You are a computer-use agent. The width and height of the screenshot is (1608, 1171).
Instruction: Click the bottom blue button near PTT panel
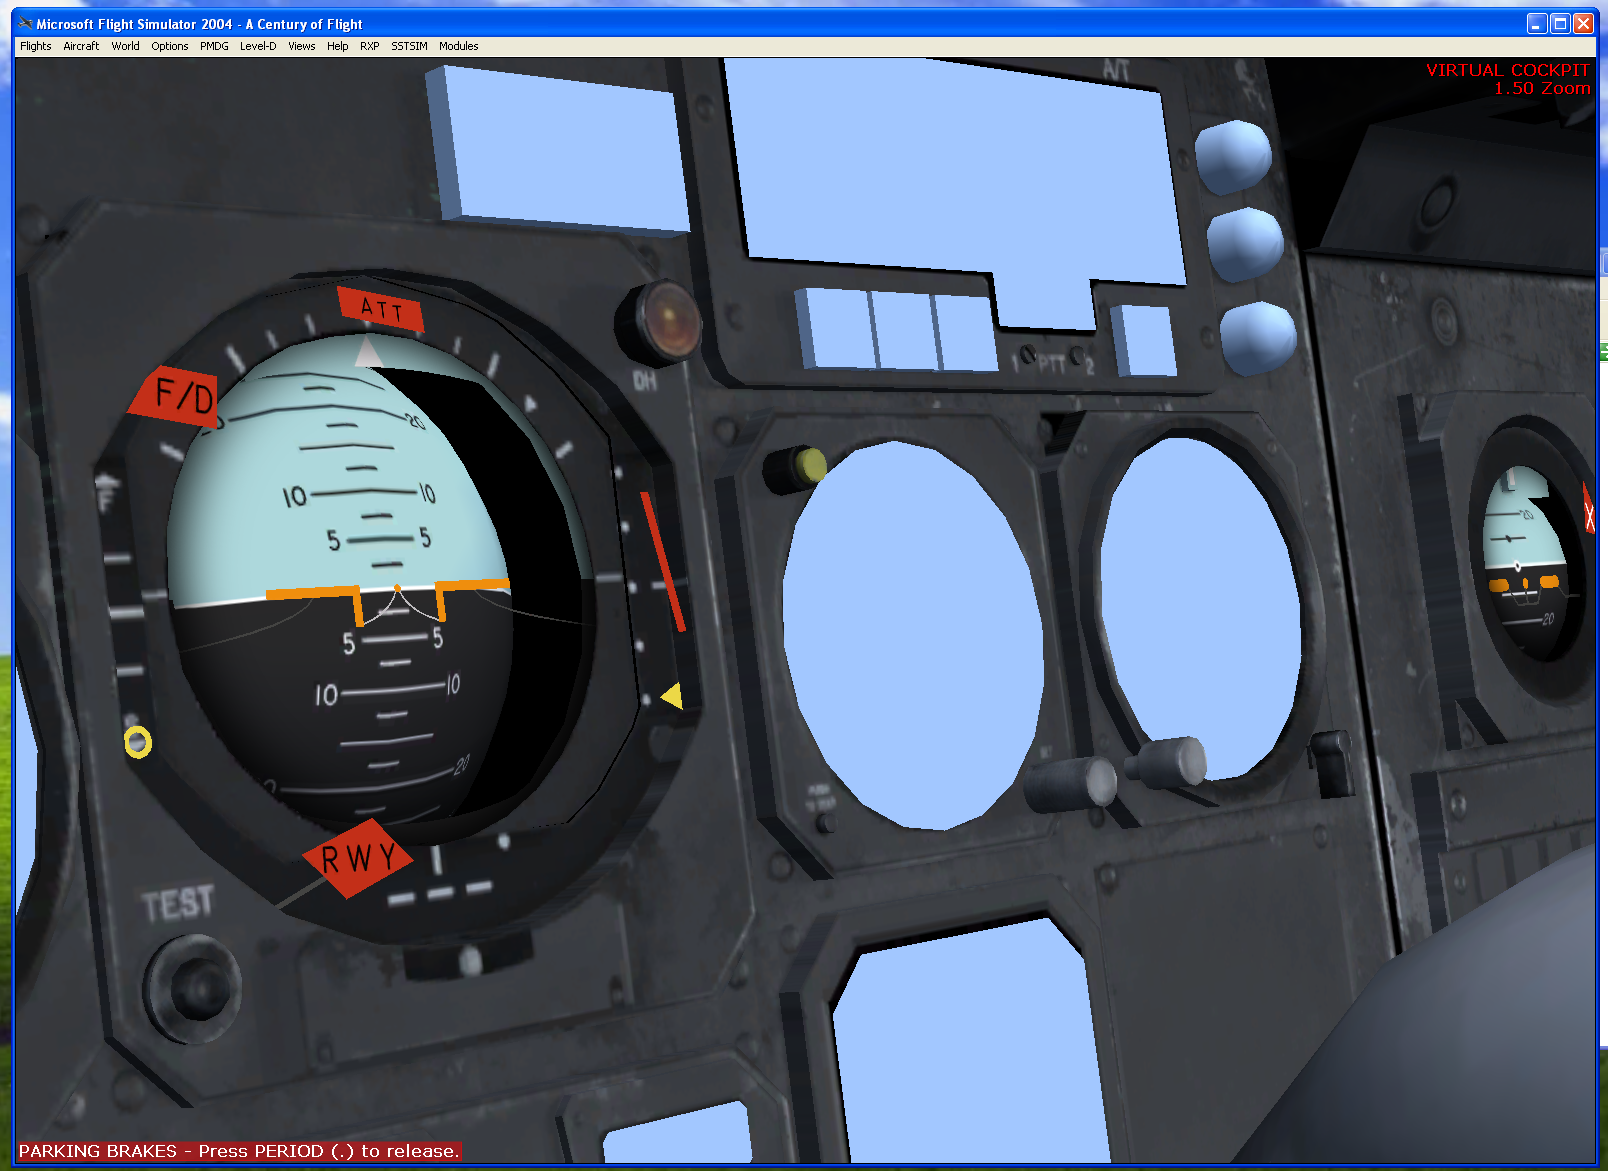pyautogui.click(x=1257, y=339)
